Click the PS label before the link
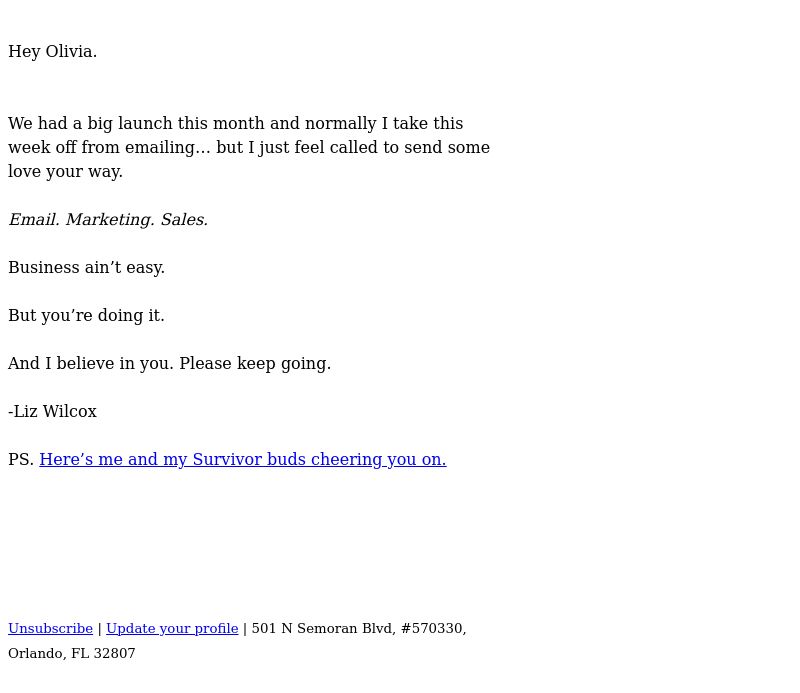The height and width of the screenshot is (693, 800). coord(21,459)
